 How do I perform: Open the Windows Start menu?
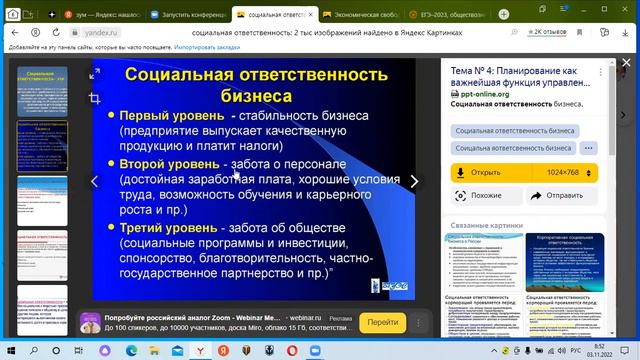click(11, 351)
